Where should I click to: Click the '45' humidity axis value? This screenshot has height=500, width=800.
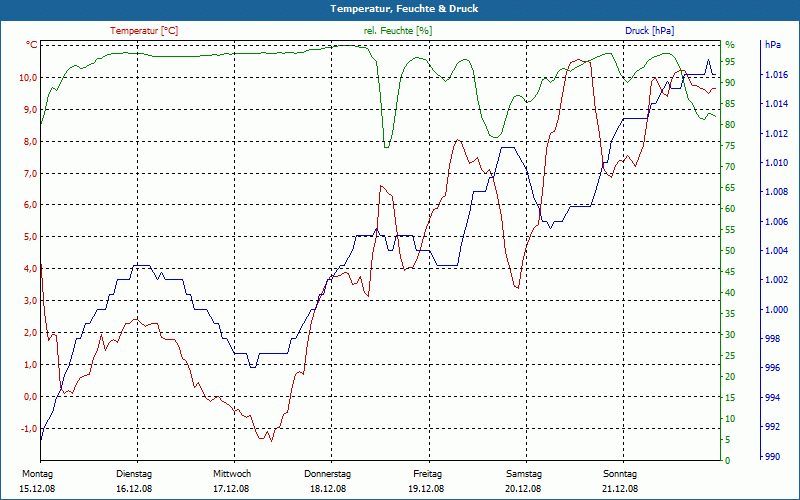coord(730,272)
